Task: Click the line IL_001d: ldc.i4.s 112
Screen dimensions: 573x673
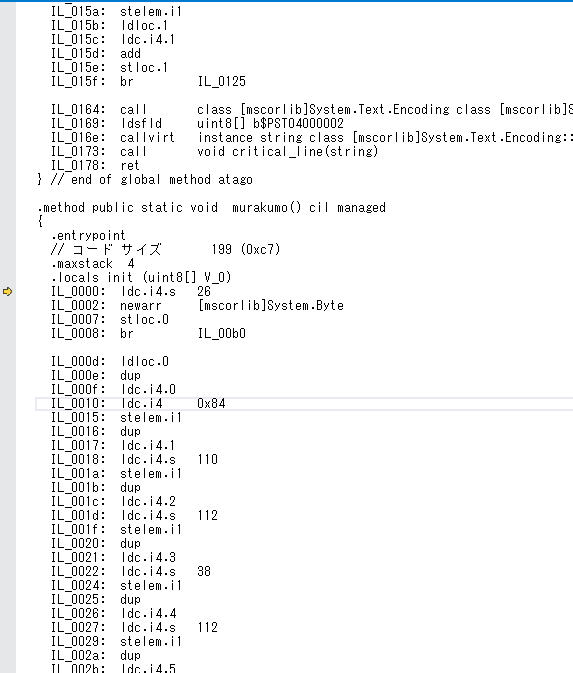Action: (134, 515)
